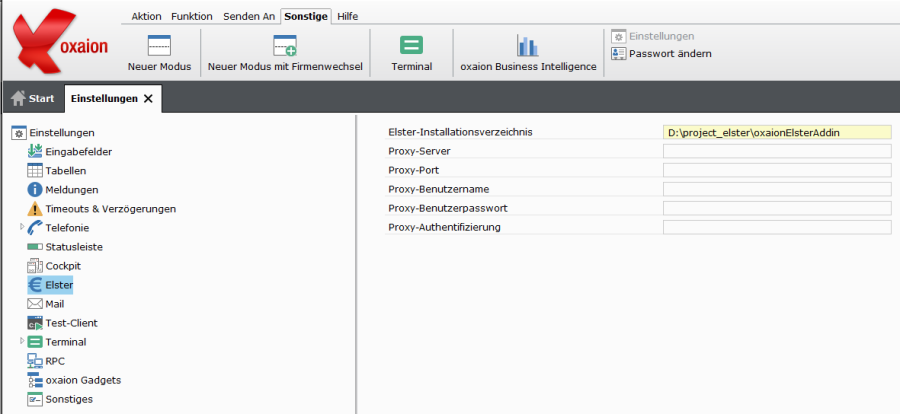Expand the Telefonie tree node
Screen dimensions: 900x414
click(x=22, y=227)
